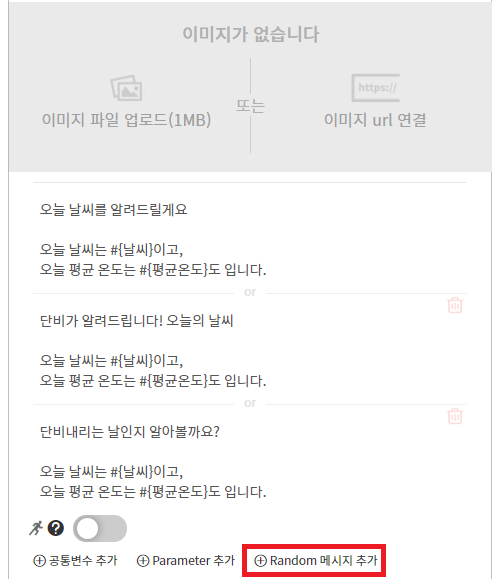The image size is (499, 587).
Task: Click the message text 단비내리는 날인지 알아볼까요?
Action: tap(130, 431)
